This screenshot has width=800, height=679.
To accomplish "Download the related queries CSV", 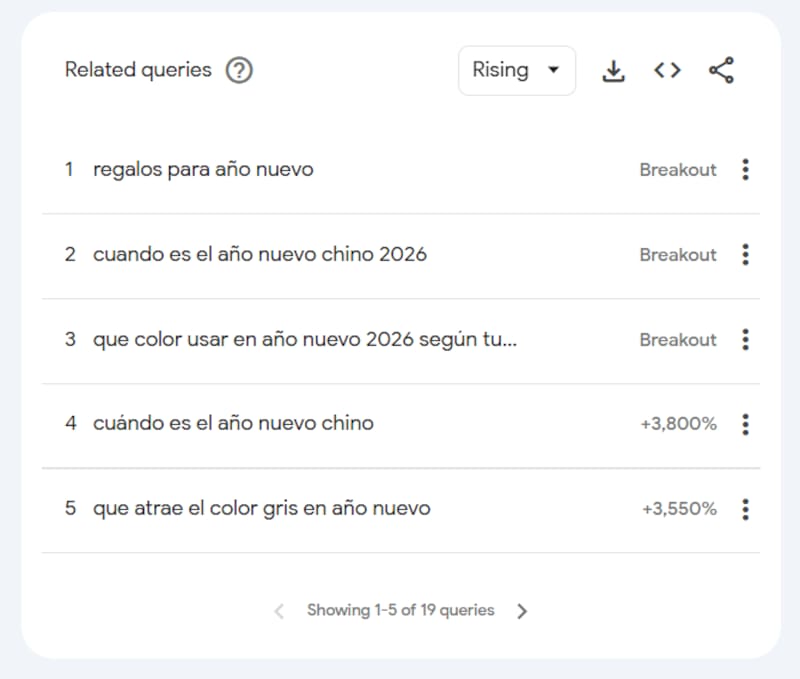I will [x=613, y=71].
